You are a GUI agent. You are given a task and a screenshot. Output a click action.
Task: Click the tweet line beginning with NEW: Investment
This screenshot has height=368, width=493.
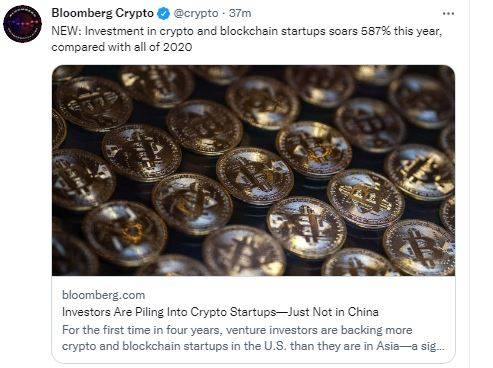[x=247, y=31]
